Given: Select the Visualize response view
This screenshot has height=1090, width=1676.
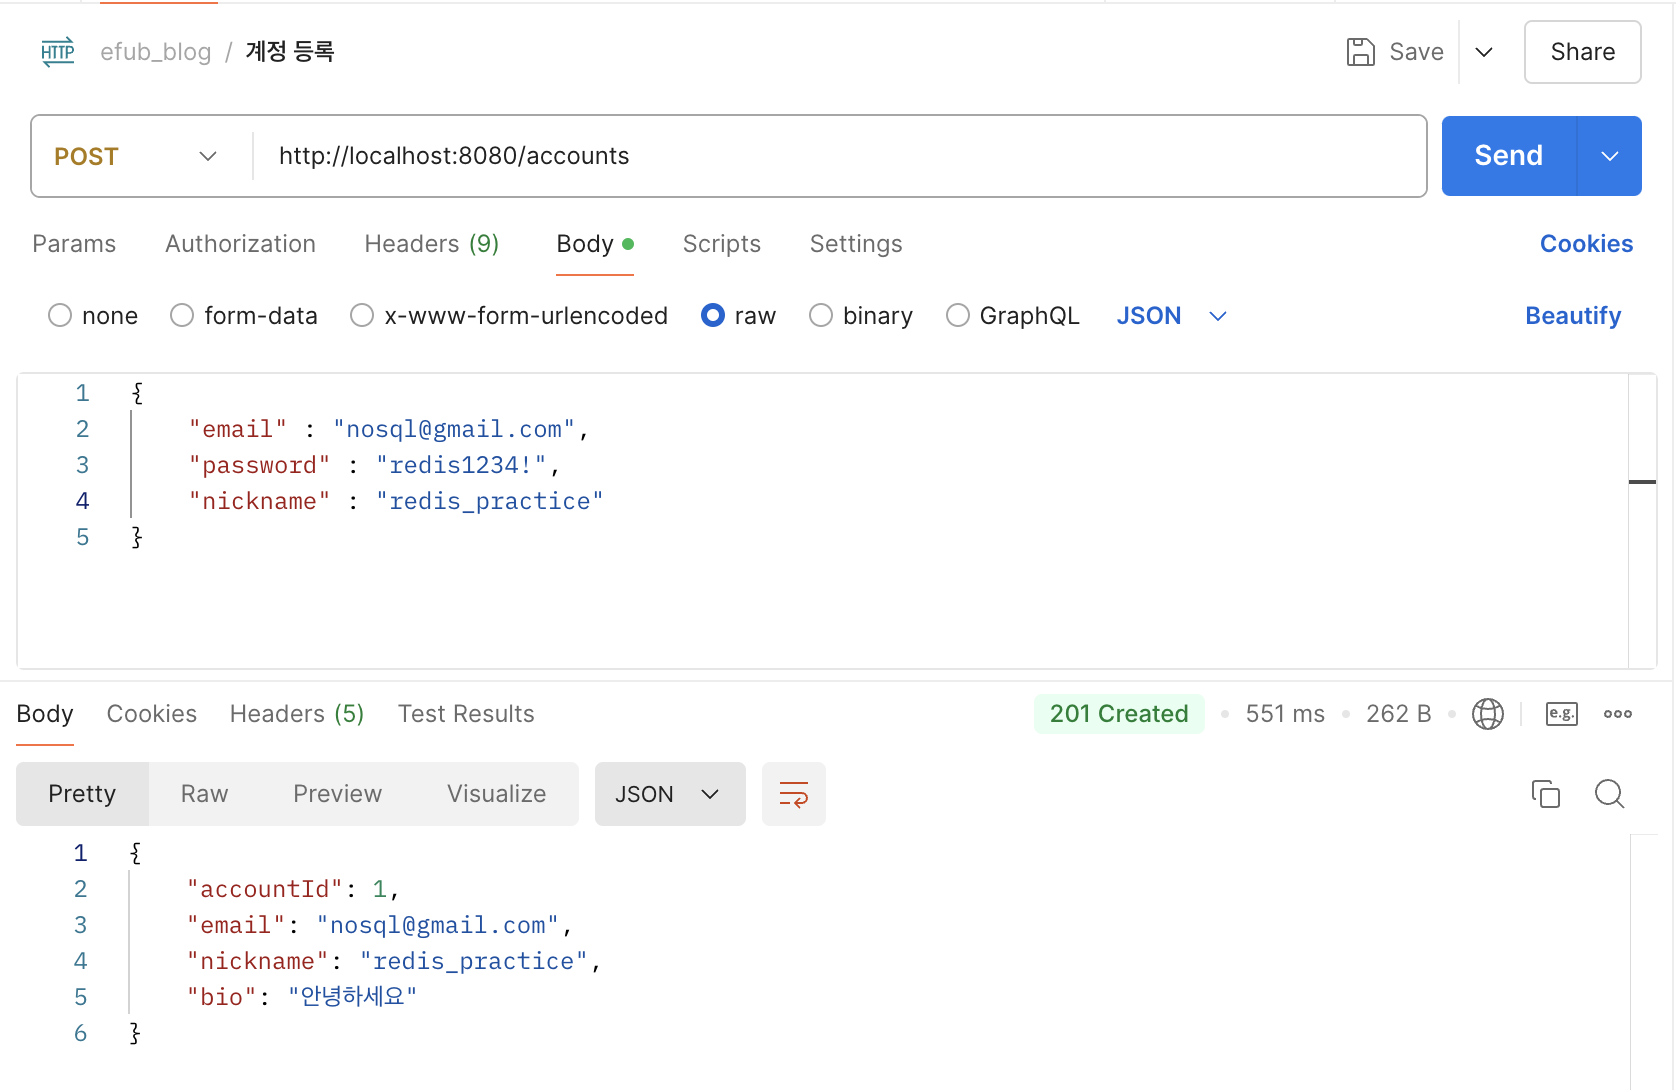Looking at the screenshot, I should point(497,794).
